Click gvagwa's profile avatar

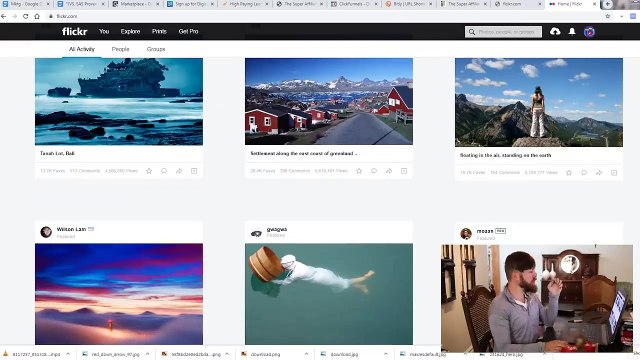coord(256,233)
